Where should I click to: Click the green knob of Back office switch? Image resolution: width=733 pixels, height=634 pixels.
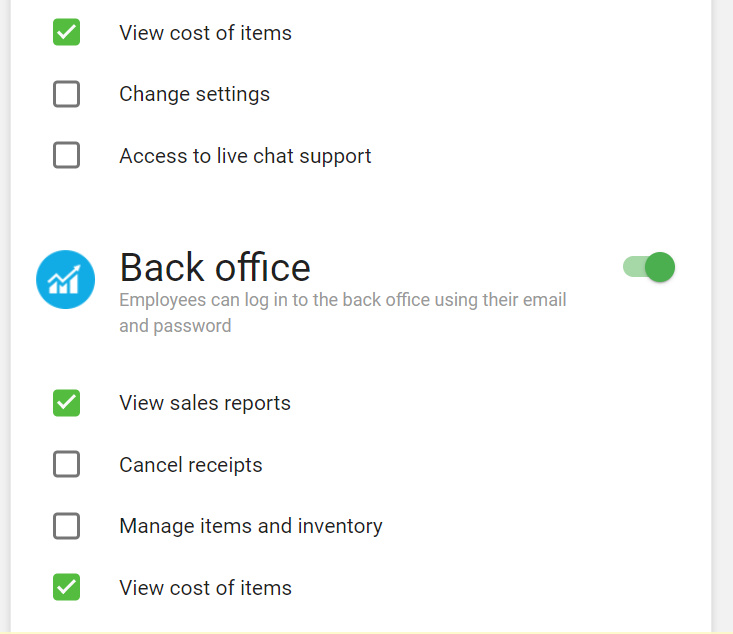point(660,267)
